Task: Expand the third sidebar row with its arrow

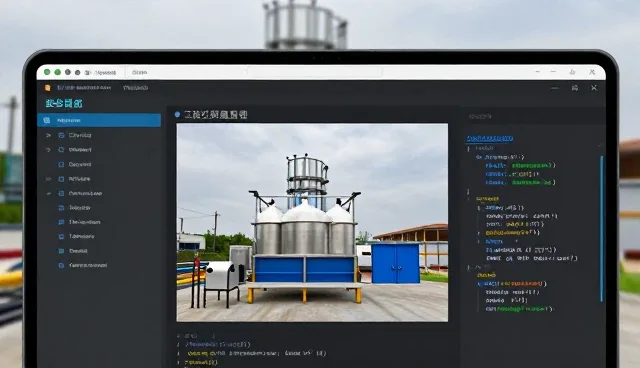Action: click(48, 150)
